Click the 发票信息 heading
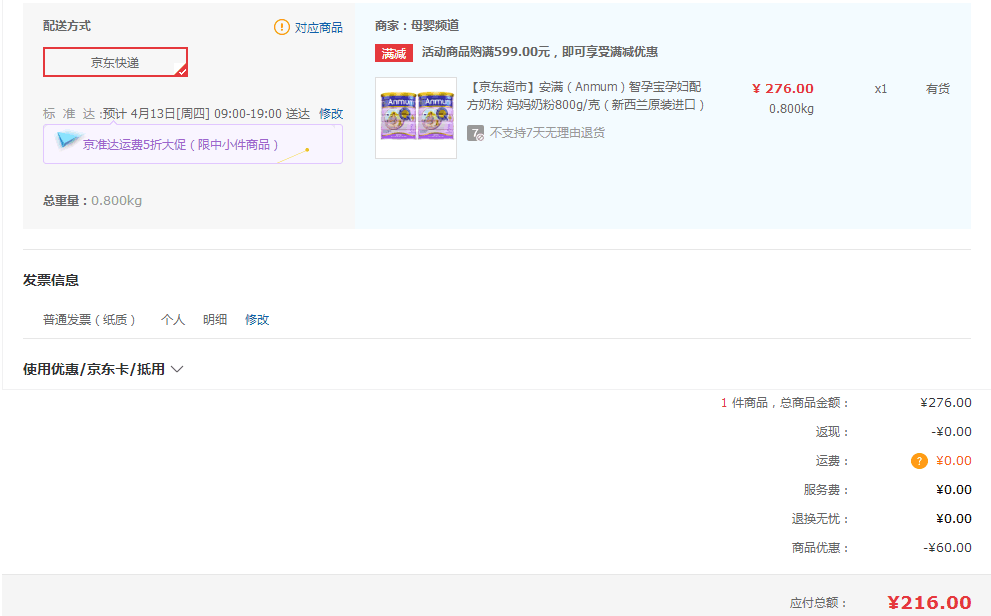Screen dimensions: 991x616 (51, 281)
